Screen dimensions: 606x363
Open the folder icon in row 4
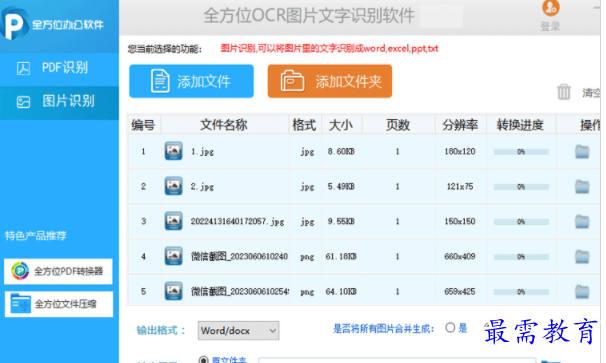[x=582, y=257]
